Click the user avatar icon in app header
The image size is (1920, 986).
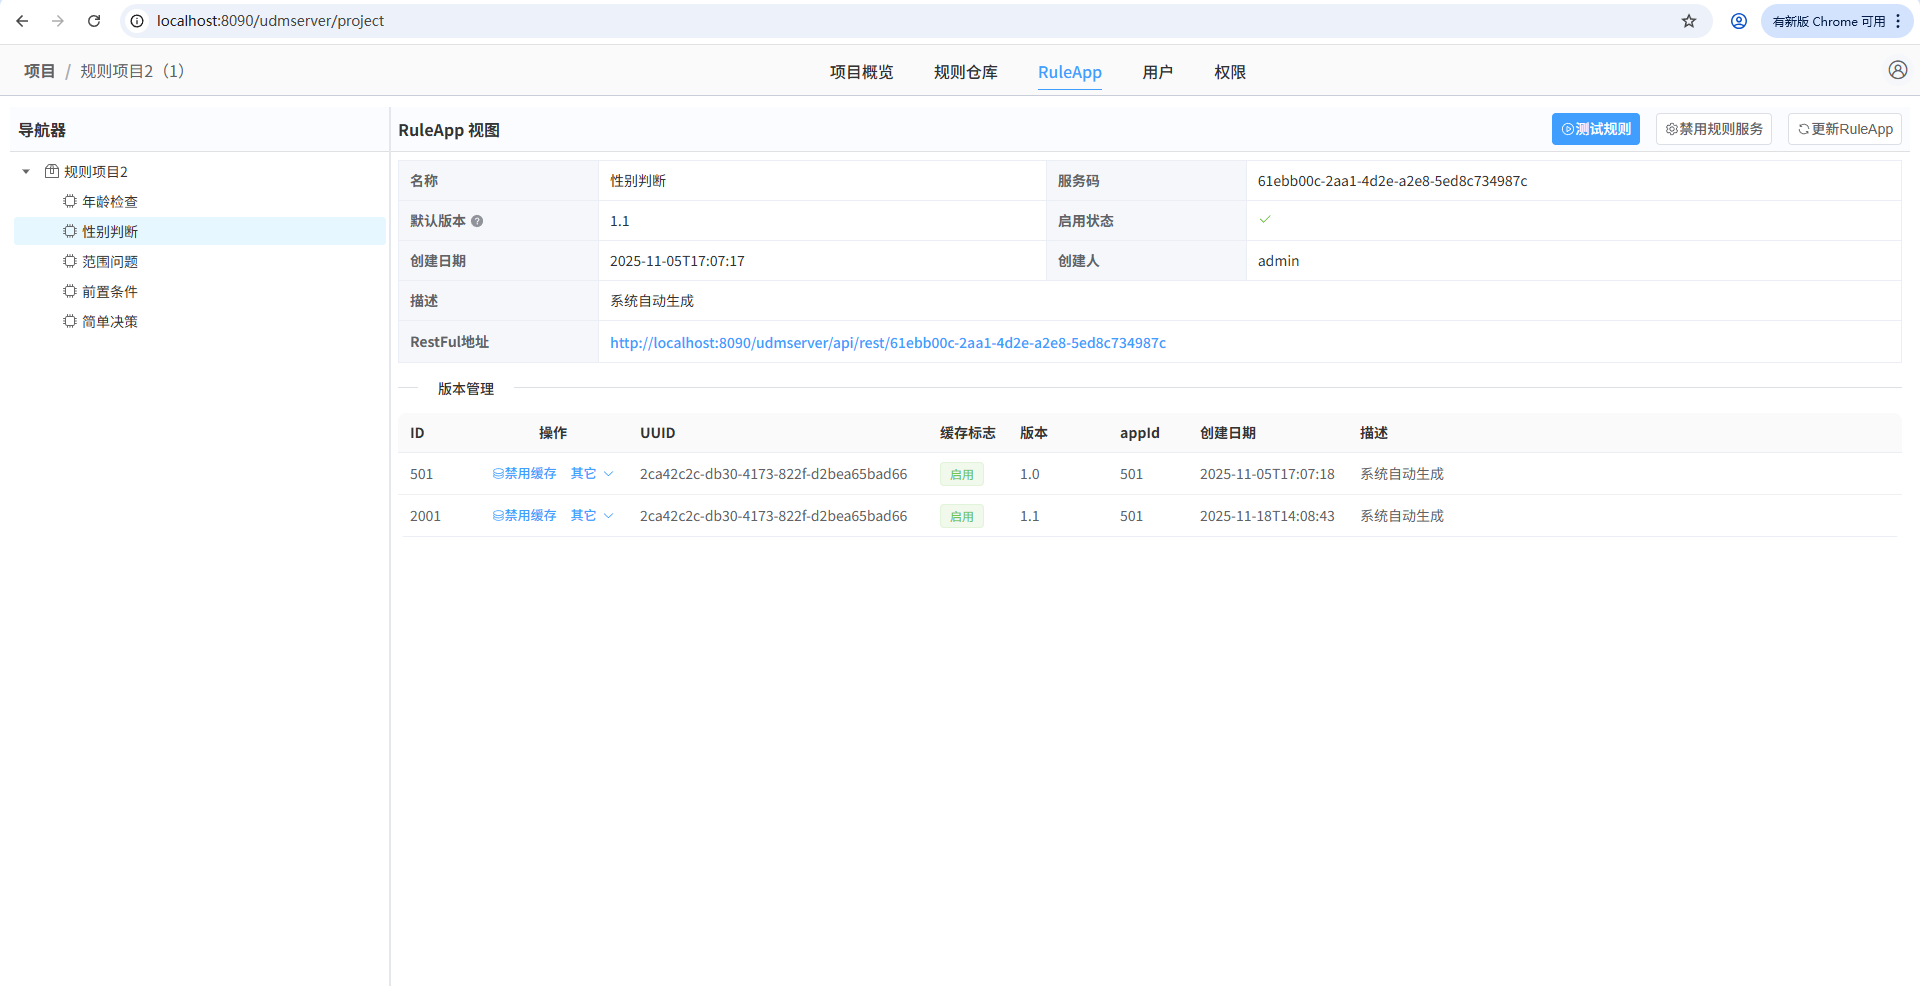point(1897,70)
